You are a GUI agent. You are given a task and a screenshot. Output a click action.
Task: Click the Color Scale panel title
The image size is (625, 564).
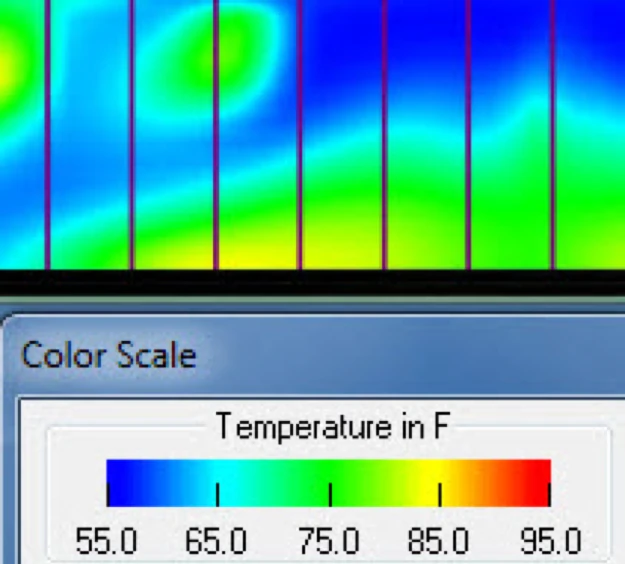click(108, 355)
